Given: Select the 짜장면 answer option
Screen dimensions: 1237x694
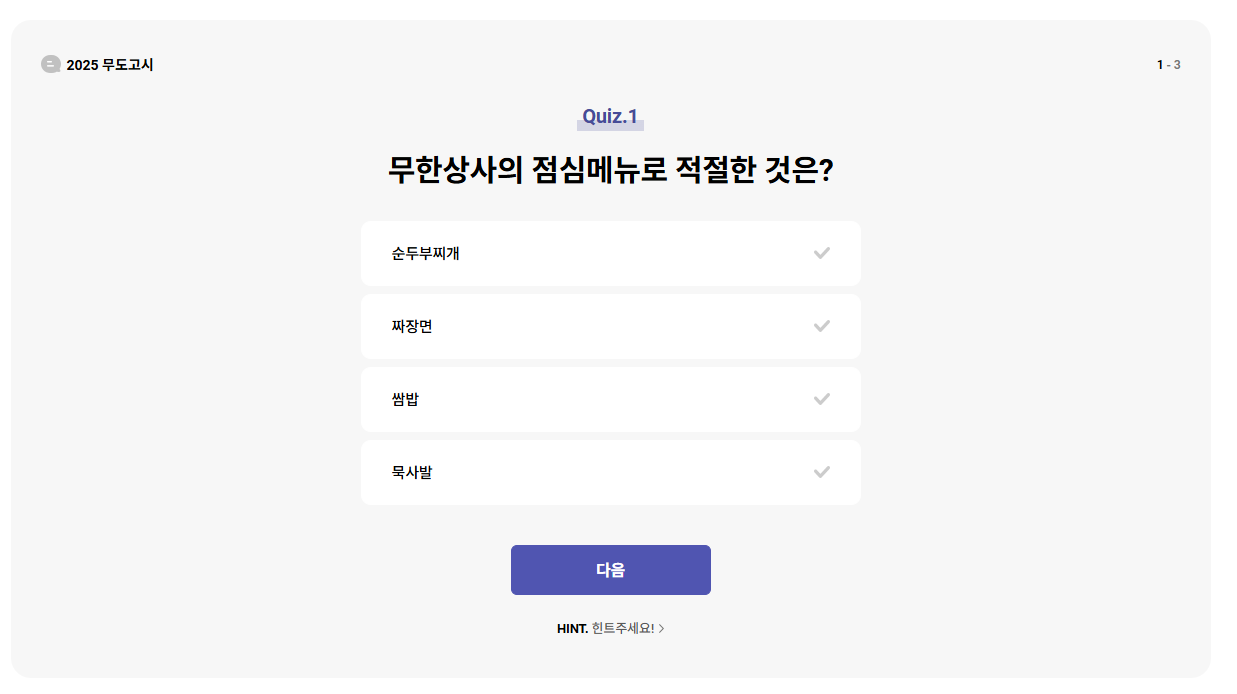Looking at the screenshot, I should pos(610,326).
